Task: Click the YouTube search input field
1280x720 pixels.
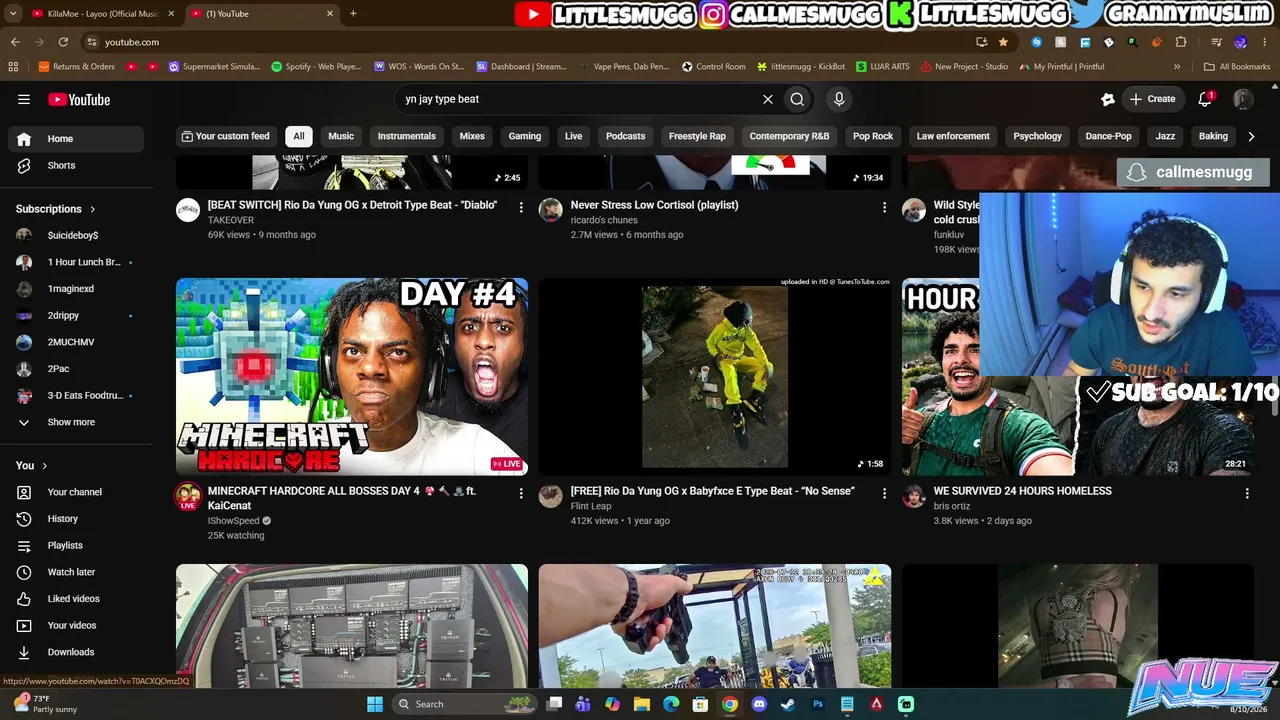Action: click(x=575, y=99)
